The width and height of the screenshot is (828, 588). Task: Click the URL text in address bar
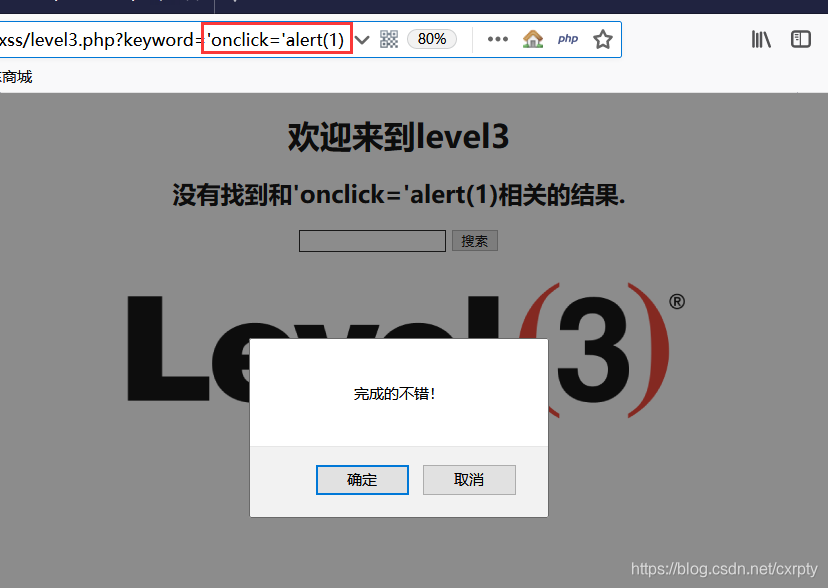(x=172, y=40)
